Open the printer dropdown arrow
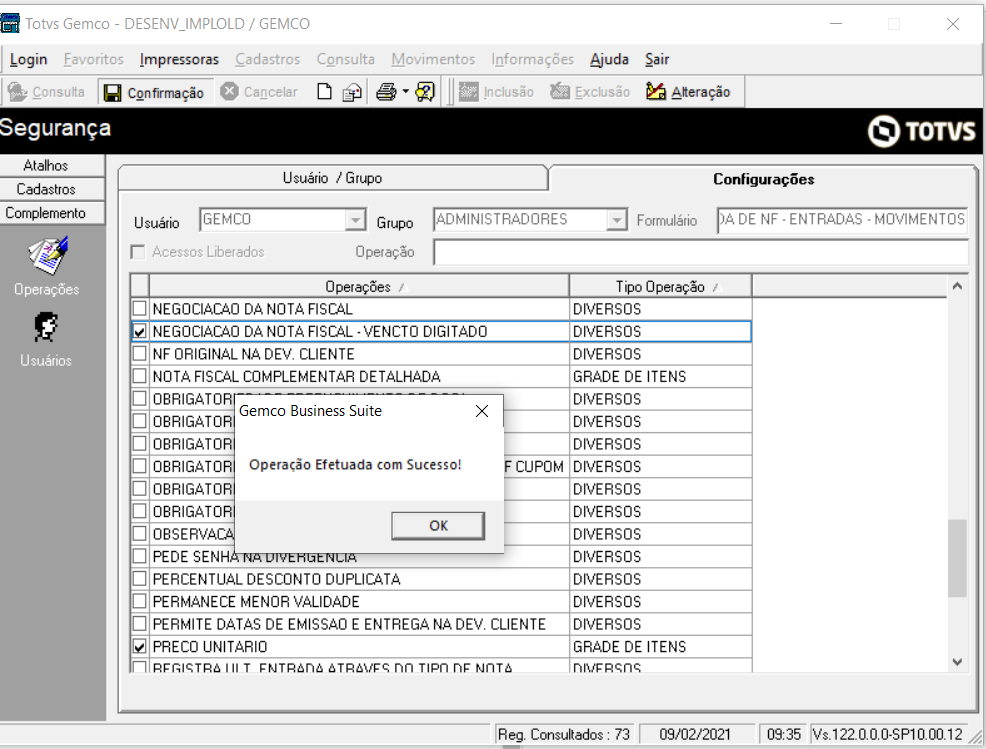Screen dimensions: 986x749 tap(406, 92)
